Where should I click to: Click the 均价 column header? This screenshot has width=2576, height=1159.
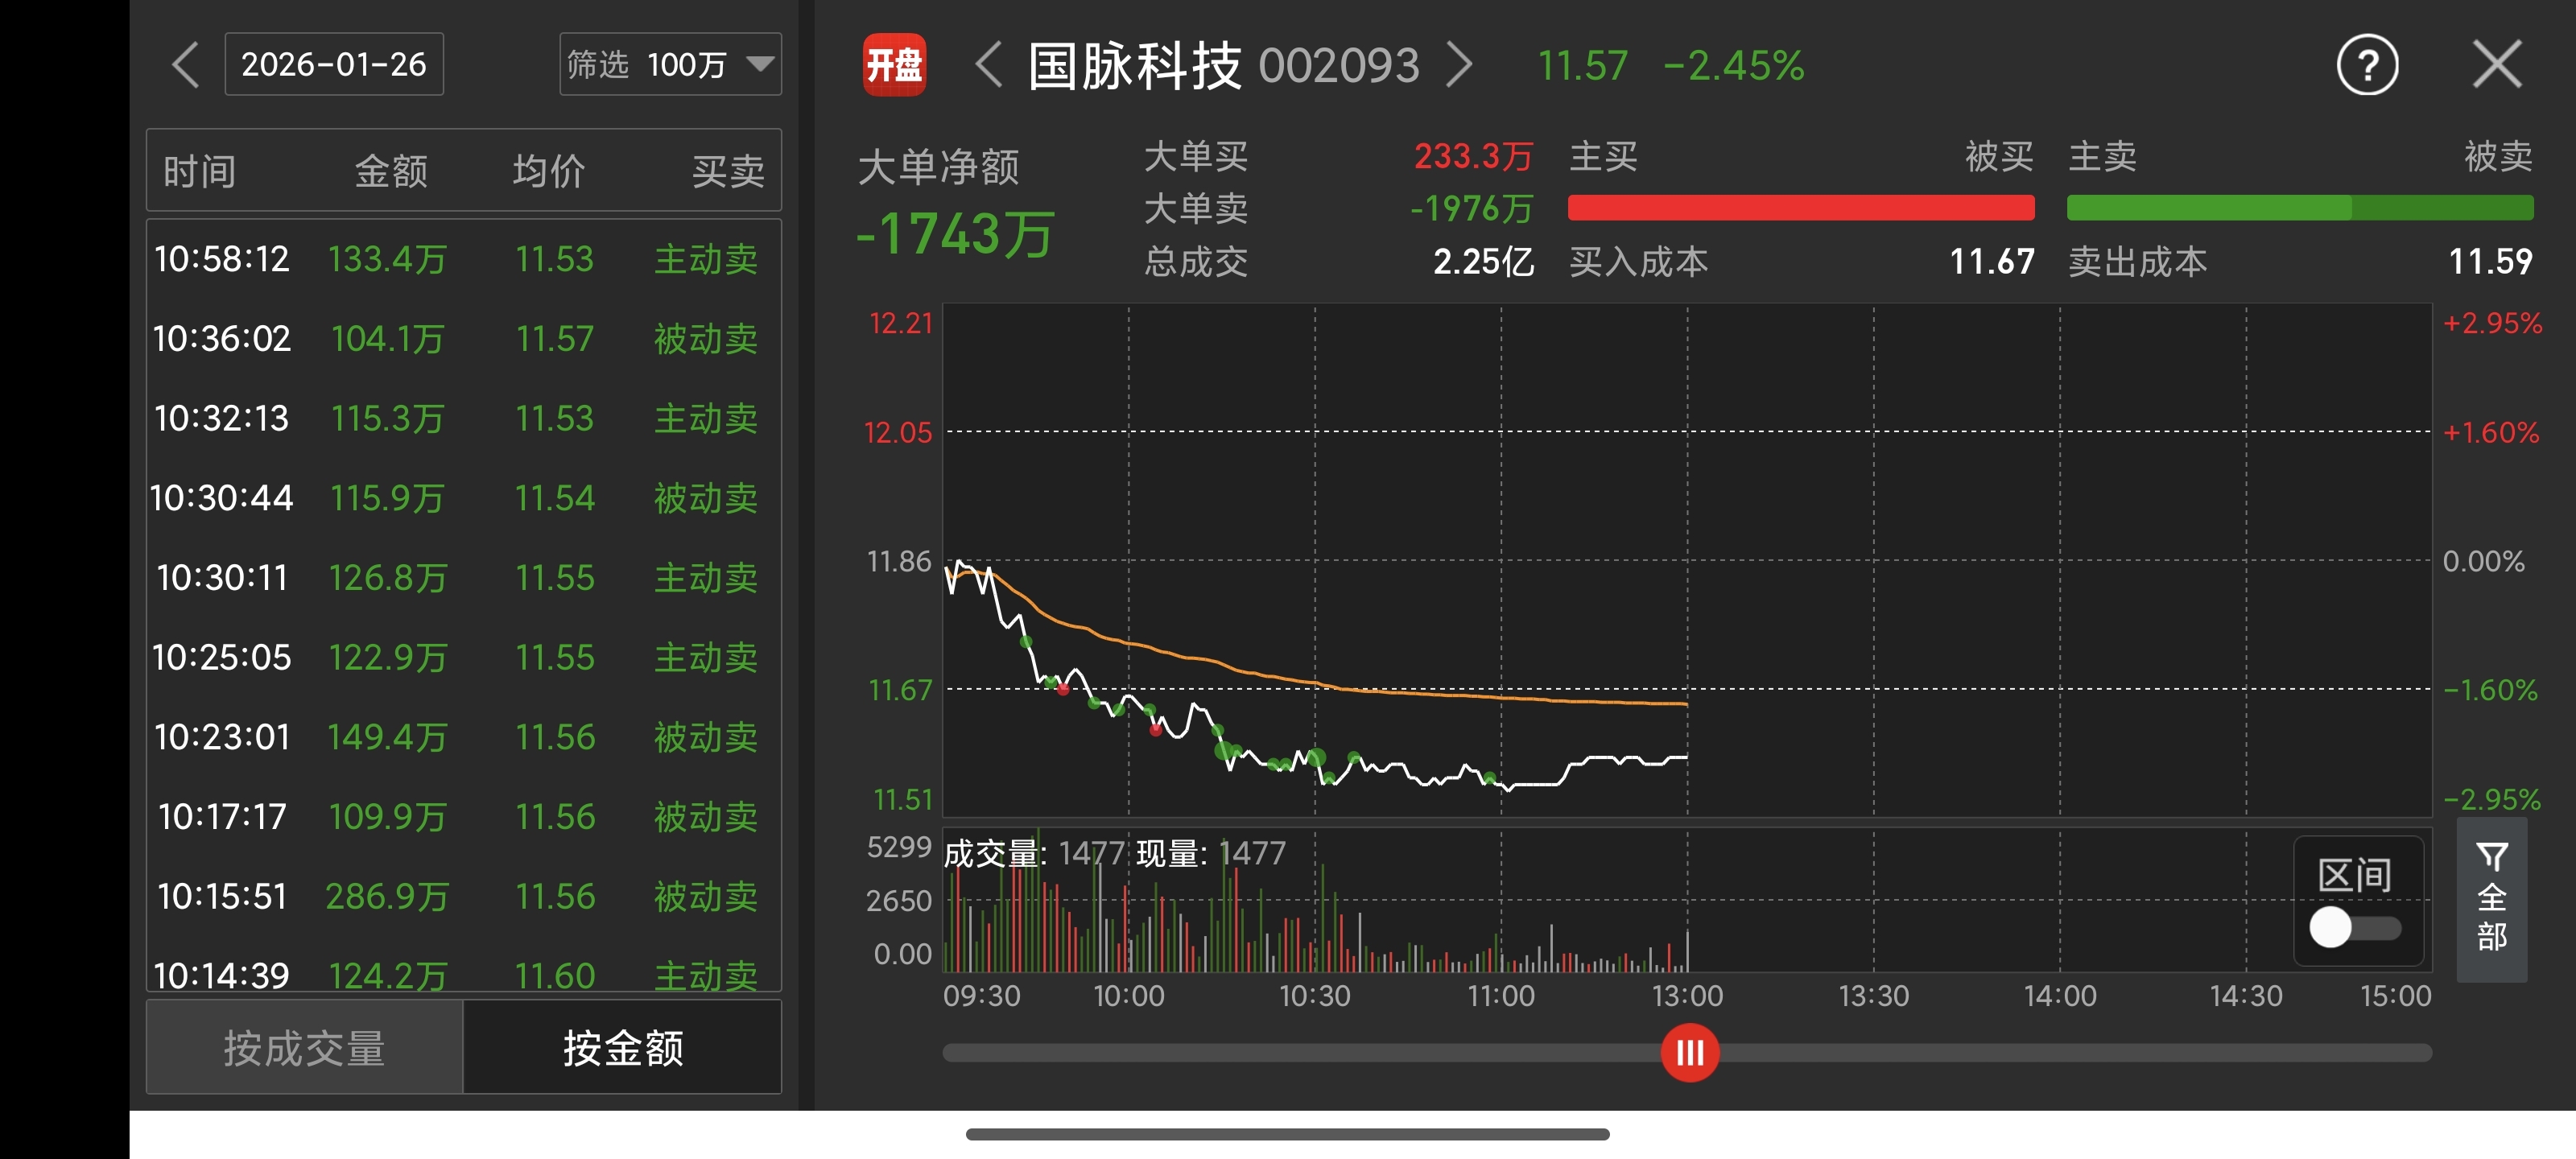[x=548, y=171]
